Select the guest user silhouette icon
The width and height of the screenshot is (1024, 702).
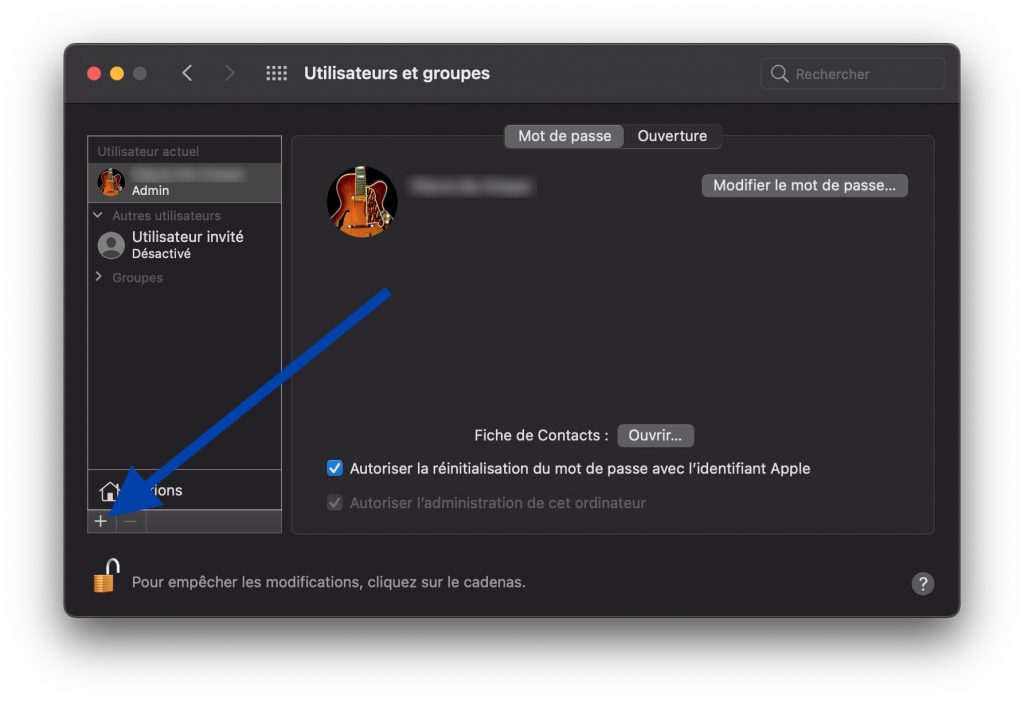(x=111, y=245)
